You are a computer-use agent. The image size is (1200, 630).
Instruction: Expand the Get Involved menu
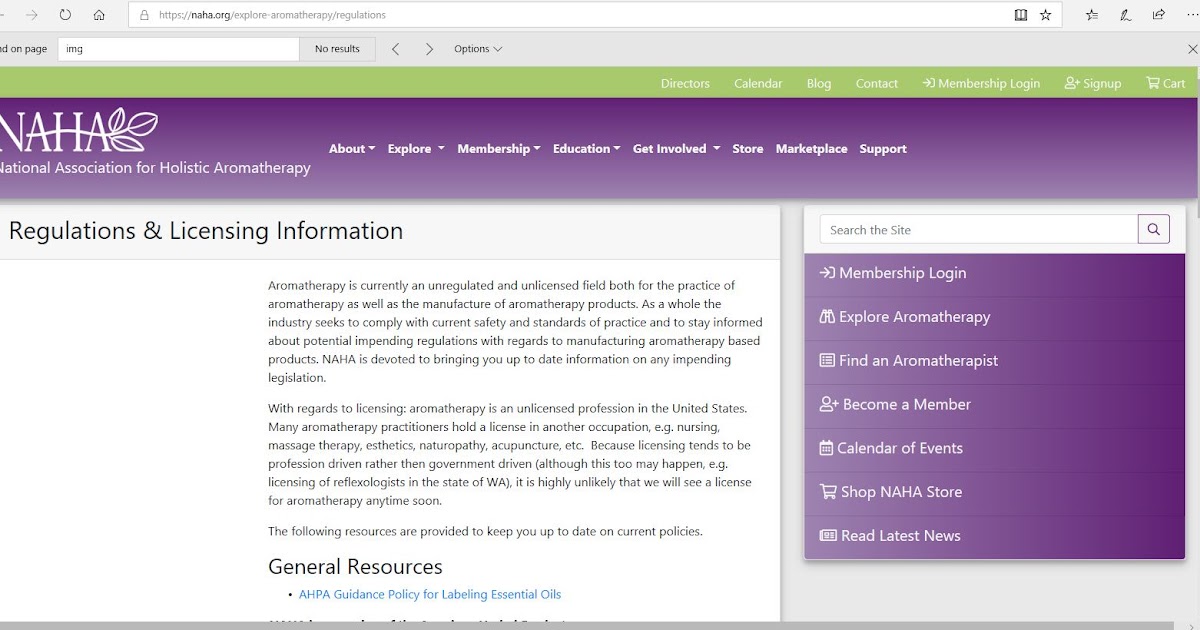click(676, 149)
